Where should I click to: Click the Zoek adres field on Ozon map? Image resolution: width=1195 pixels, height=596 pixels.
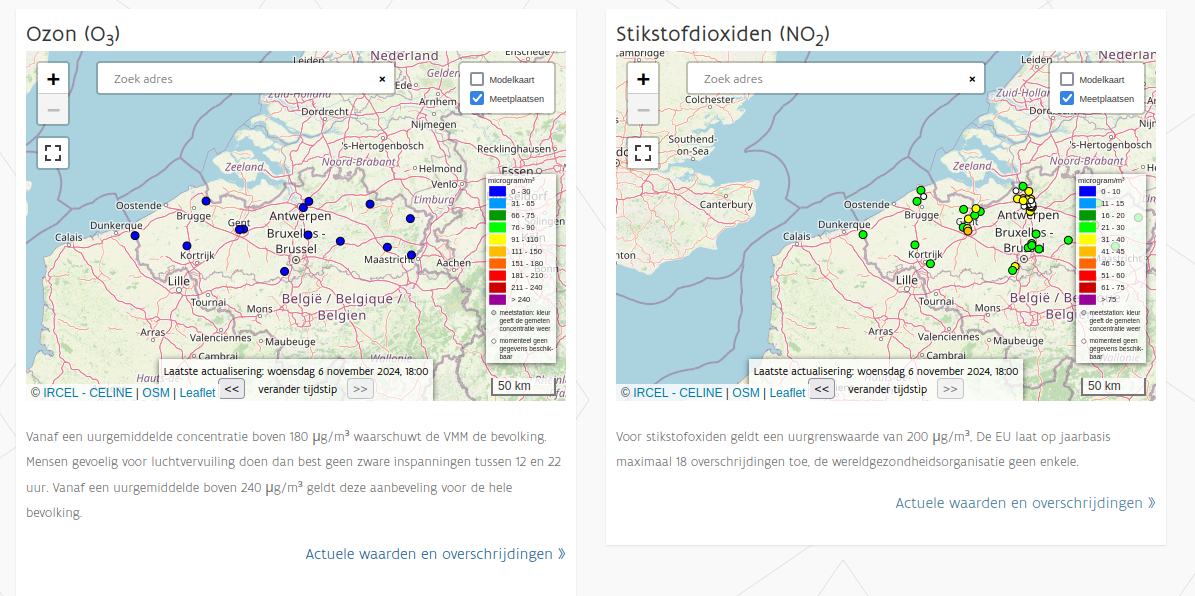click(235, 79)
